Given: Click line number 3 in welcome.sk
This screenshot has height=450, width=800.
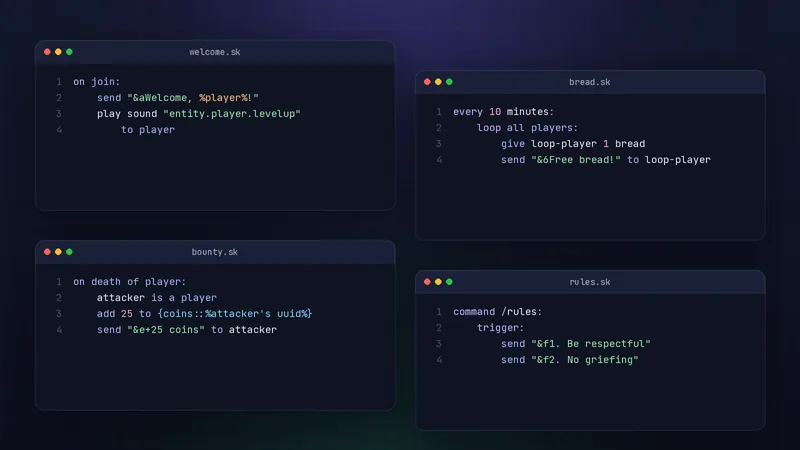Looking at the screenshot, I should click(59, 114).
